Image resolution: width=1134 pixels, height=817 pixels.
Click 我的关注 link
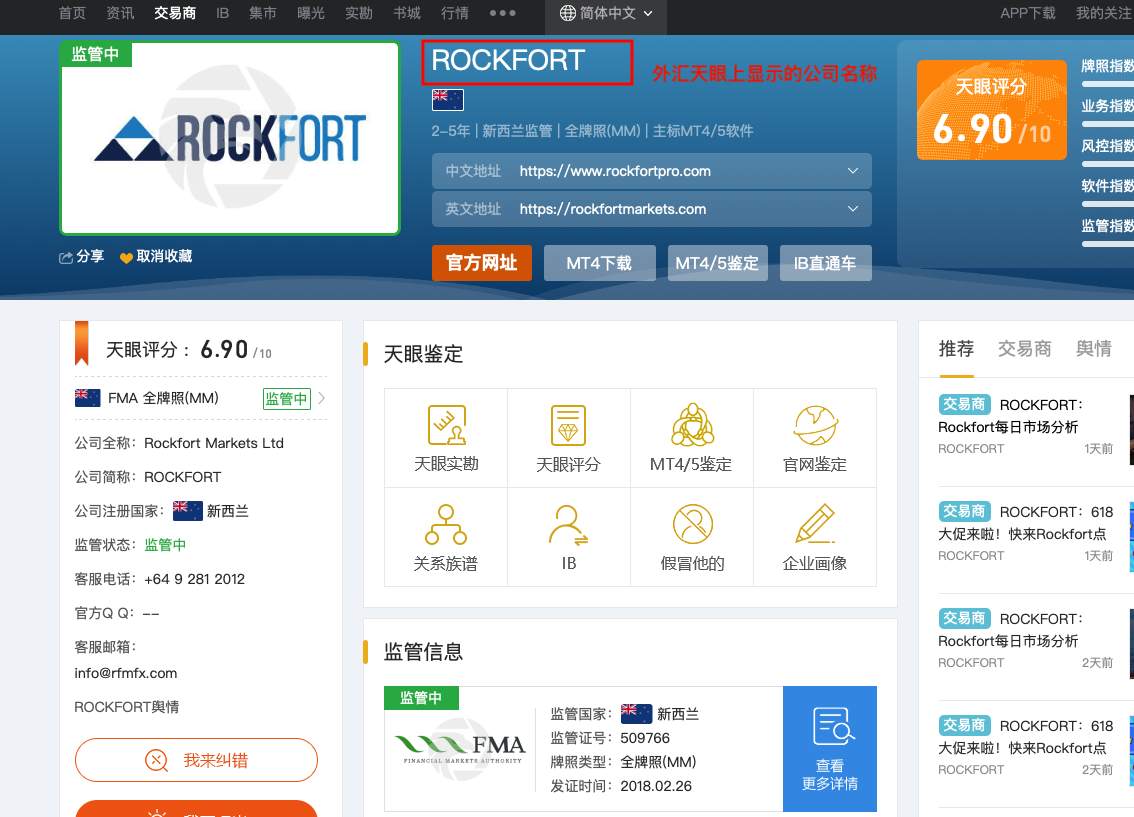pyautogui.click(x=1104, y=13)
